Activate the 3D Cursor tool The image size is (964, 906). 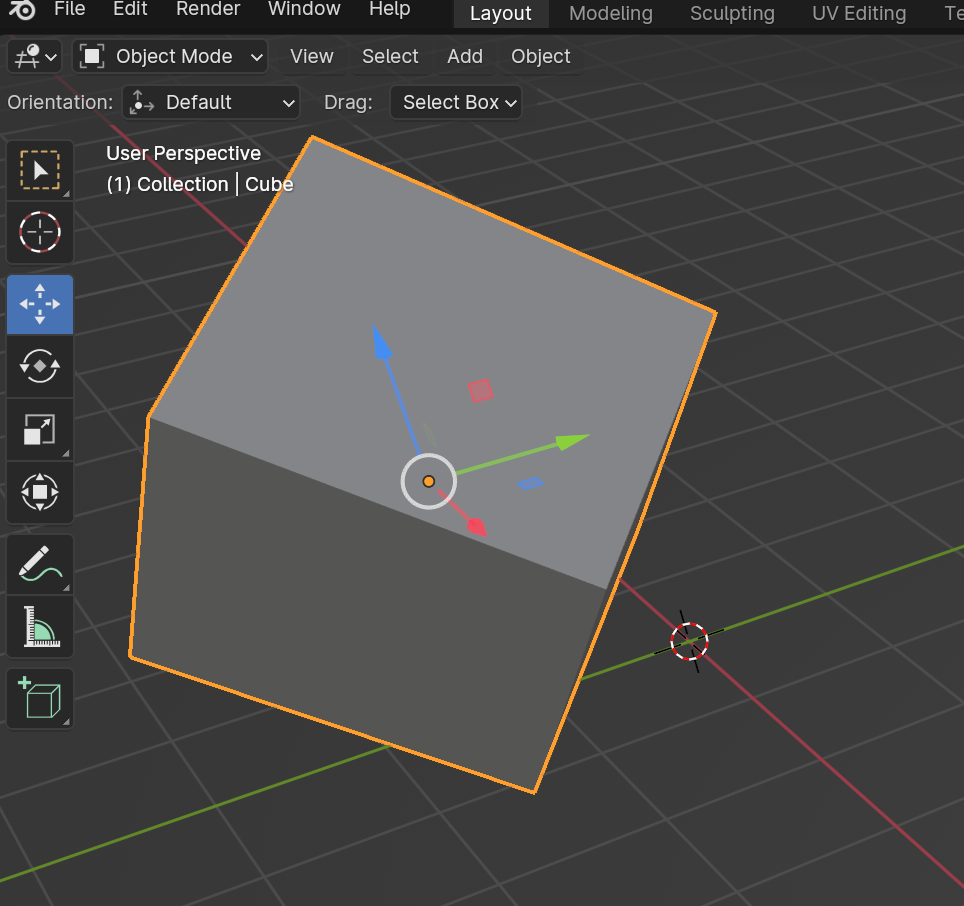pyautogui.click(x=40, y=232)
